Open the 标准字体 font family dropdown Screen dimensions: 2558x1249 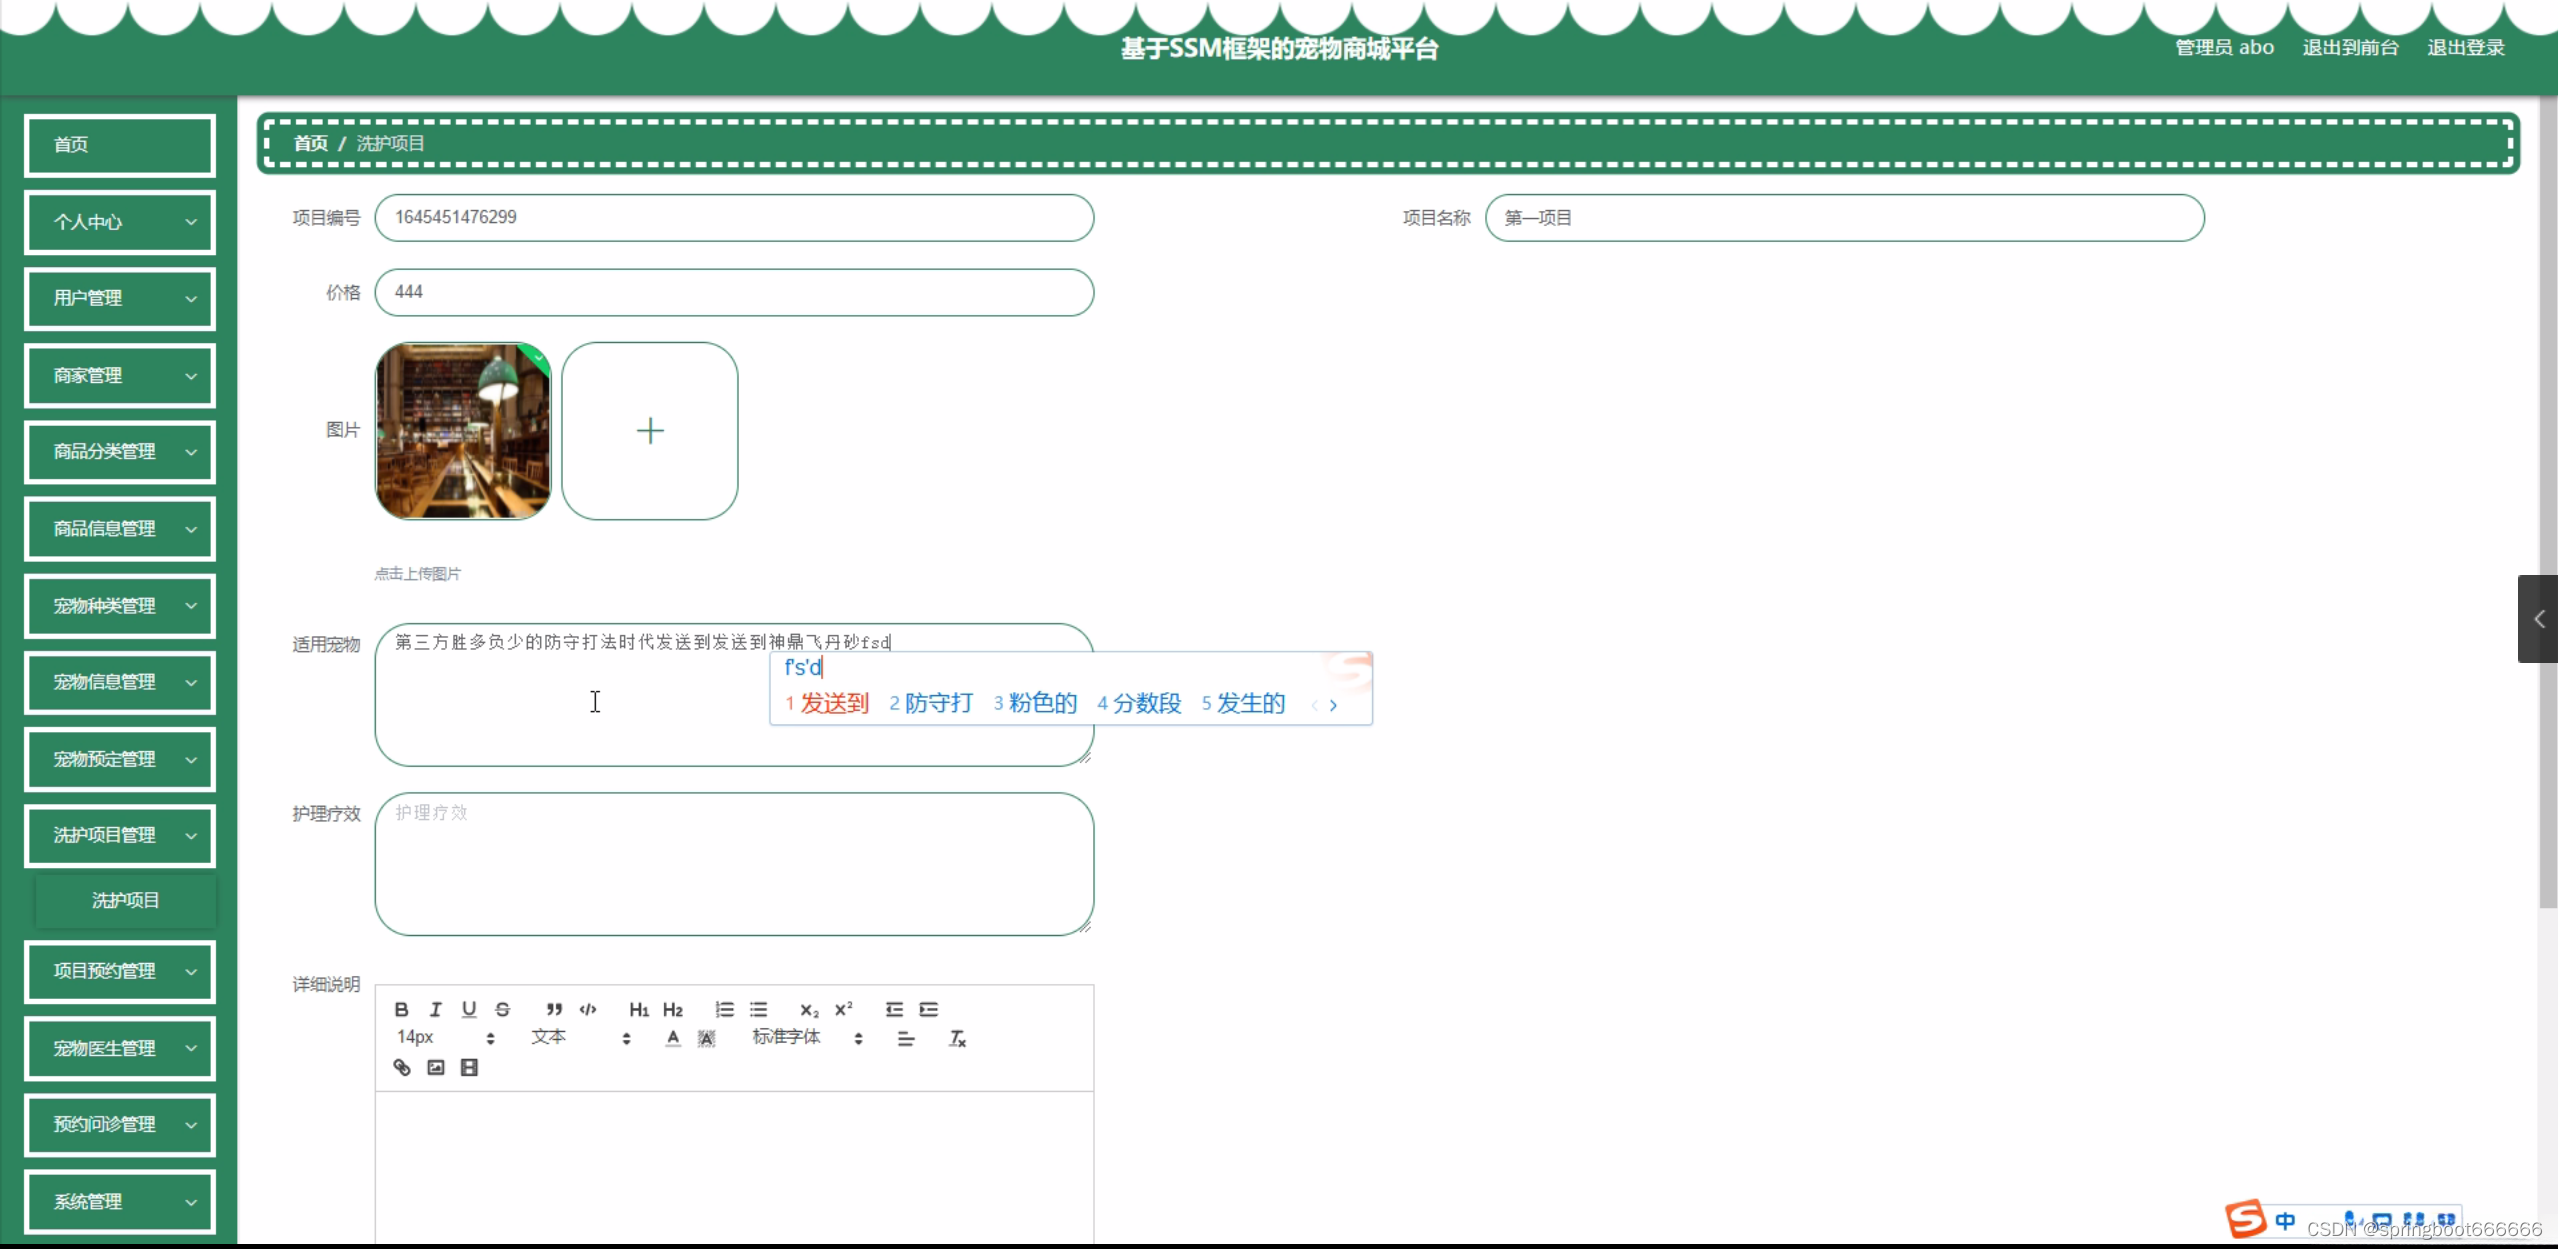coord(806,1038)
